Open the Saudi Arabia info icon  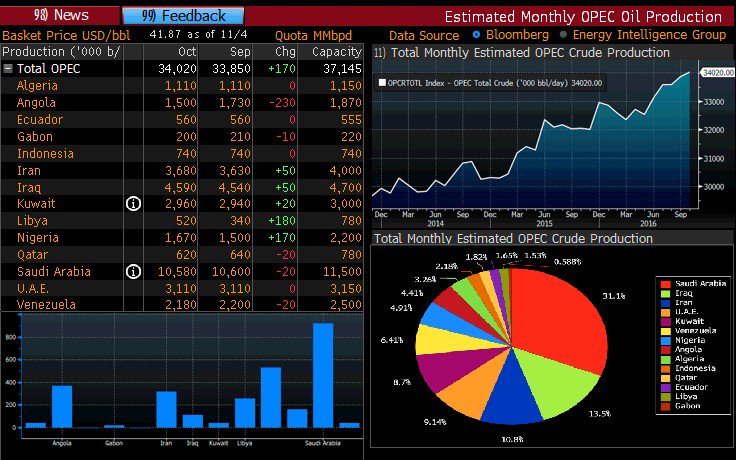[133, 271]
